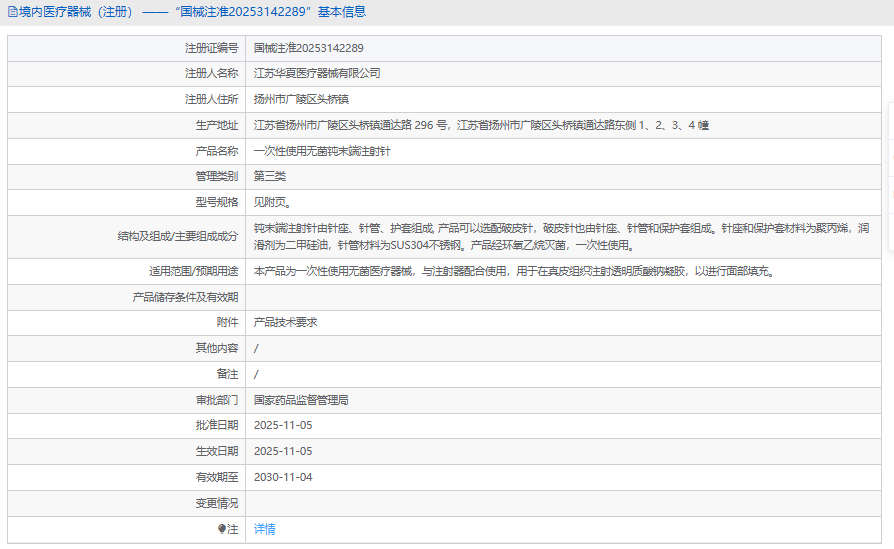
Task: Select registration number value 国械注准20253142289
Action: [x=308, y=48]
